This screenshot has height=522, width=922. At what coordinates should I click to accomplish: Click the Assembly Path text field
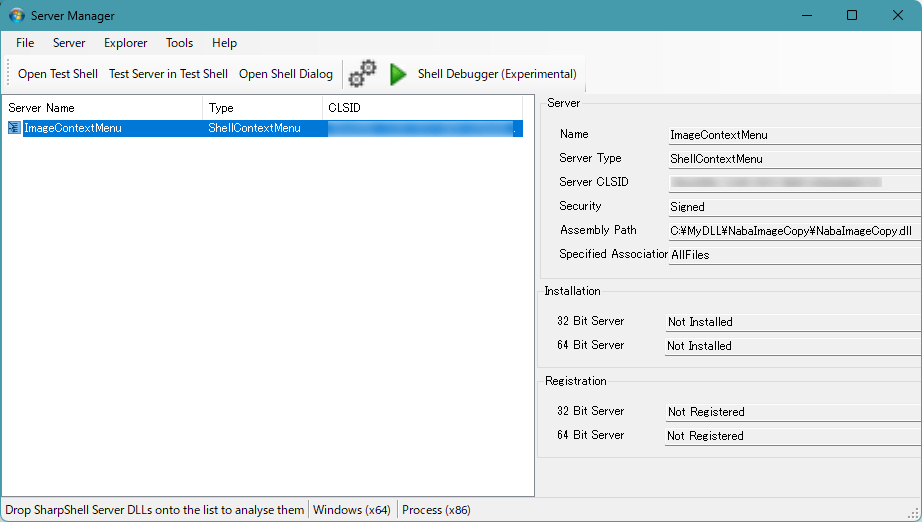(792, 231)
